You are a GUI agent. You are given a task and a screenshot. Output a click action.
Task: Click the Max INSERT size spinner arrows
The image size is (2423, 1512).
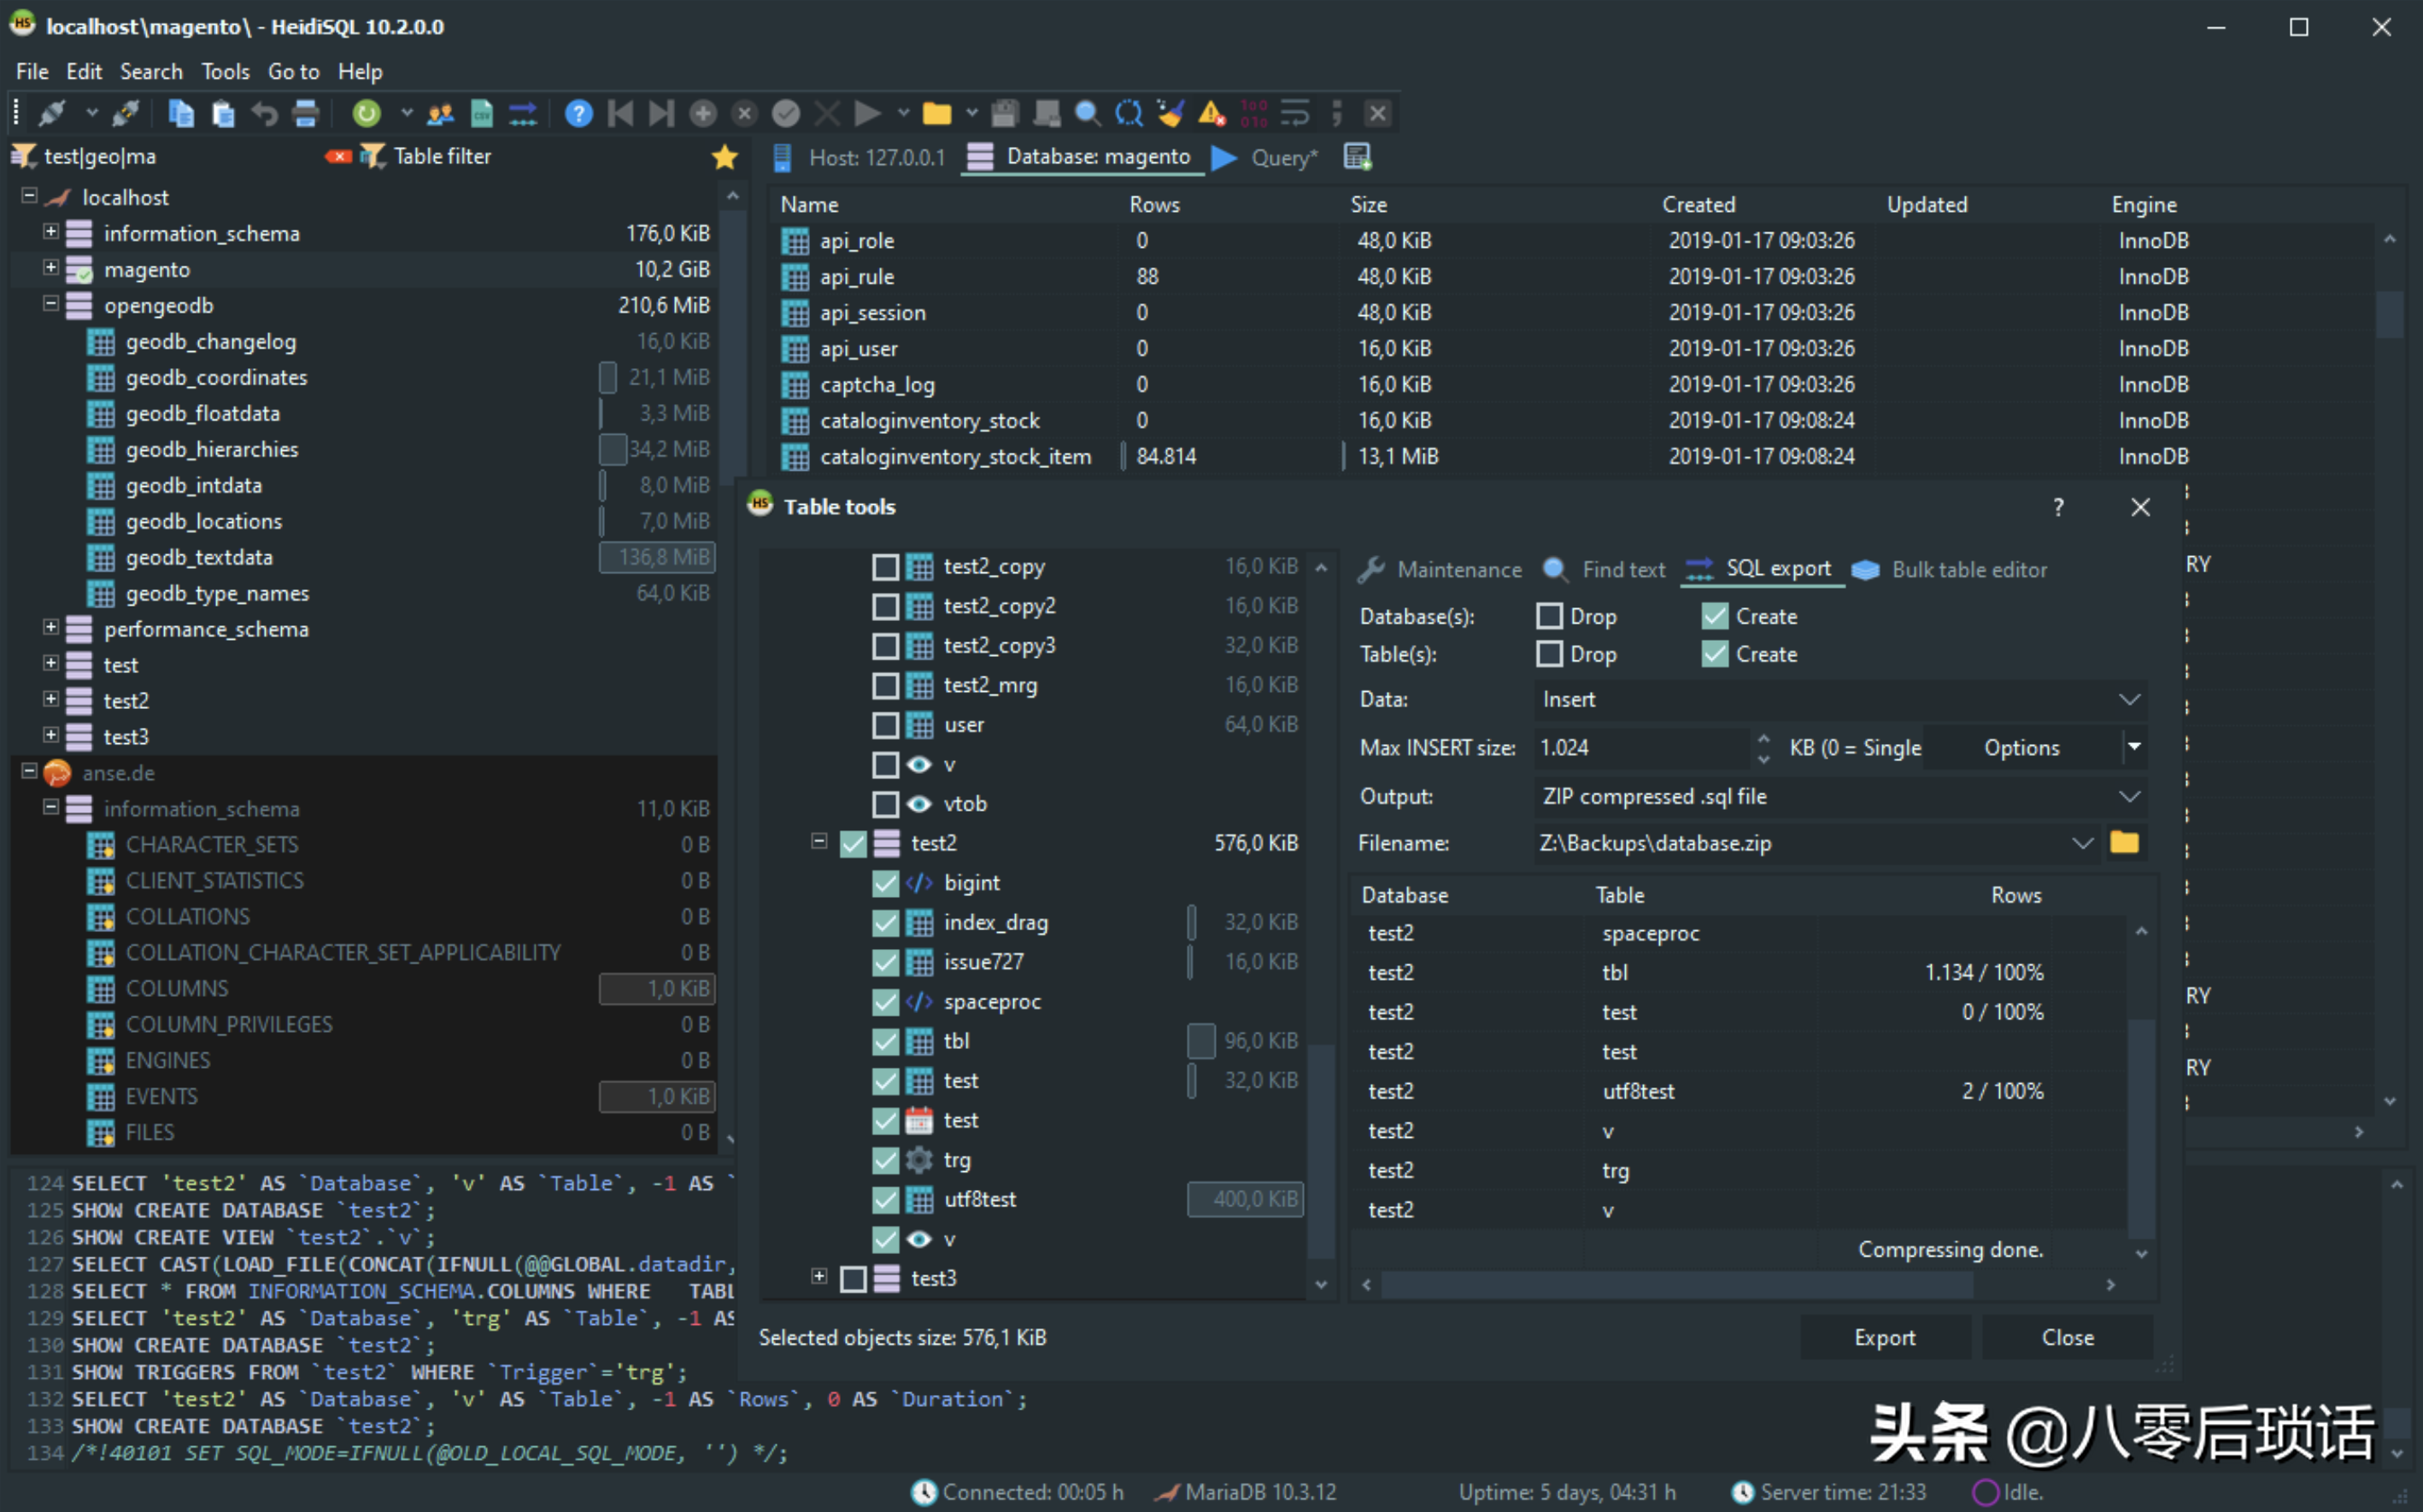1763,748
